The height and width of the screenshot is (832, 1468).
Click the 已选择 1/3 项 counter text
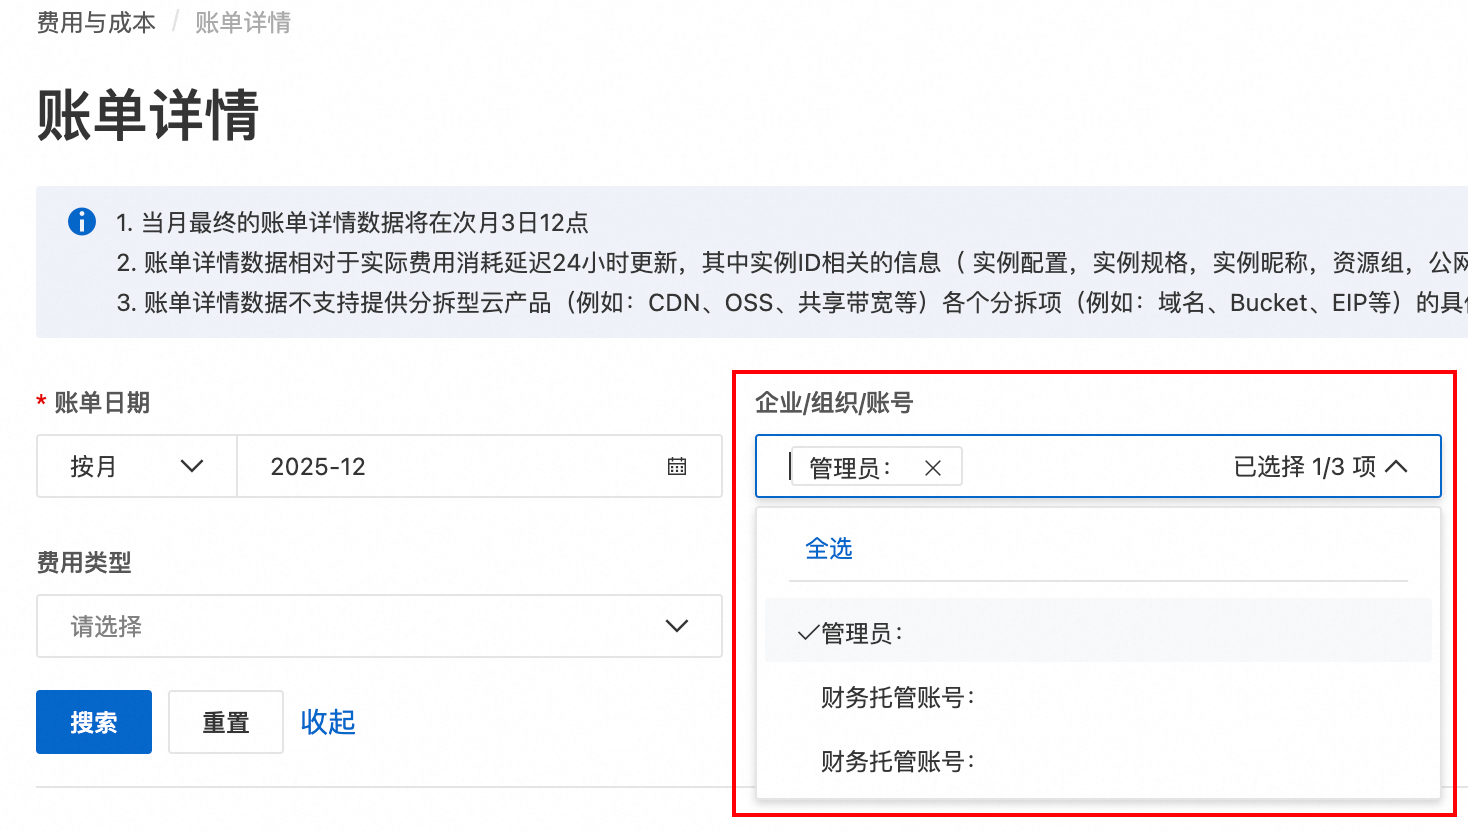click(1304, 466)
